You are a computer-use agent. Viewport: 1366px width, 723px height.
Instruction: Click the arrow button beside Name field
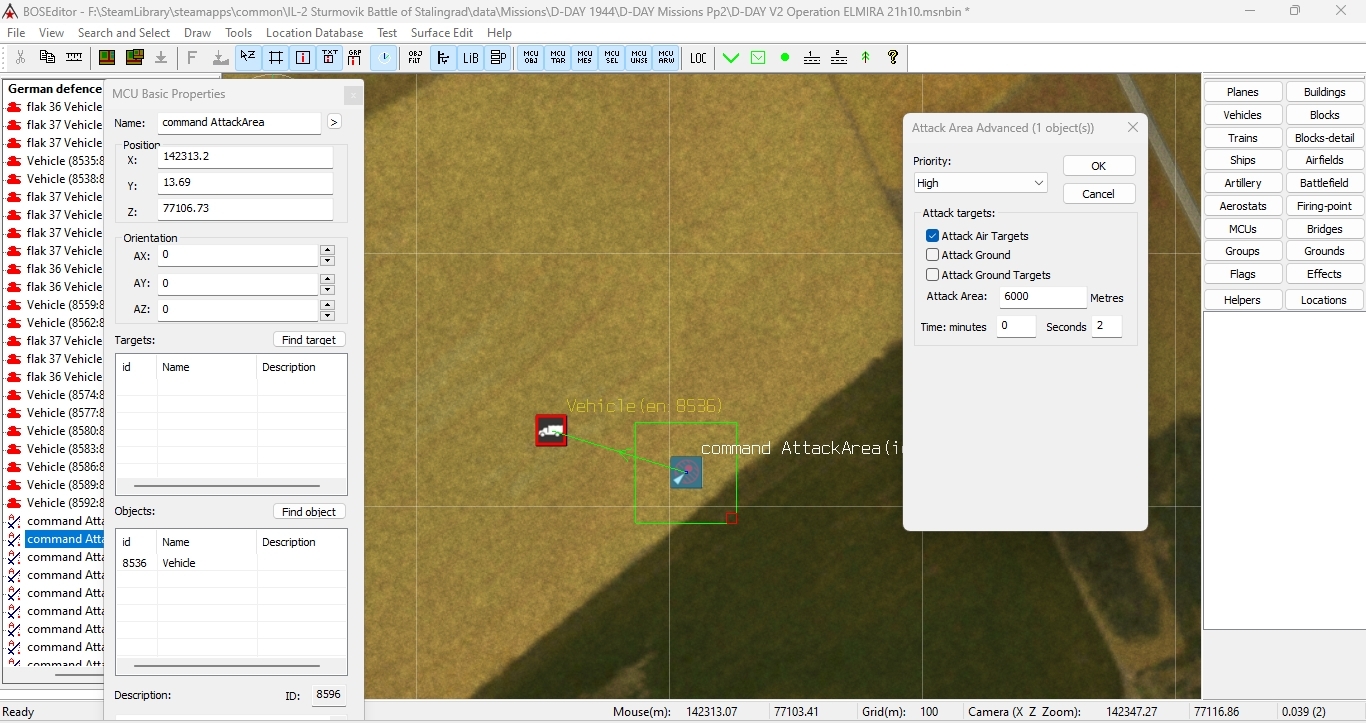(334, 122)
